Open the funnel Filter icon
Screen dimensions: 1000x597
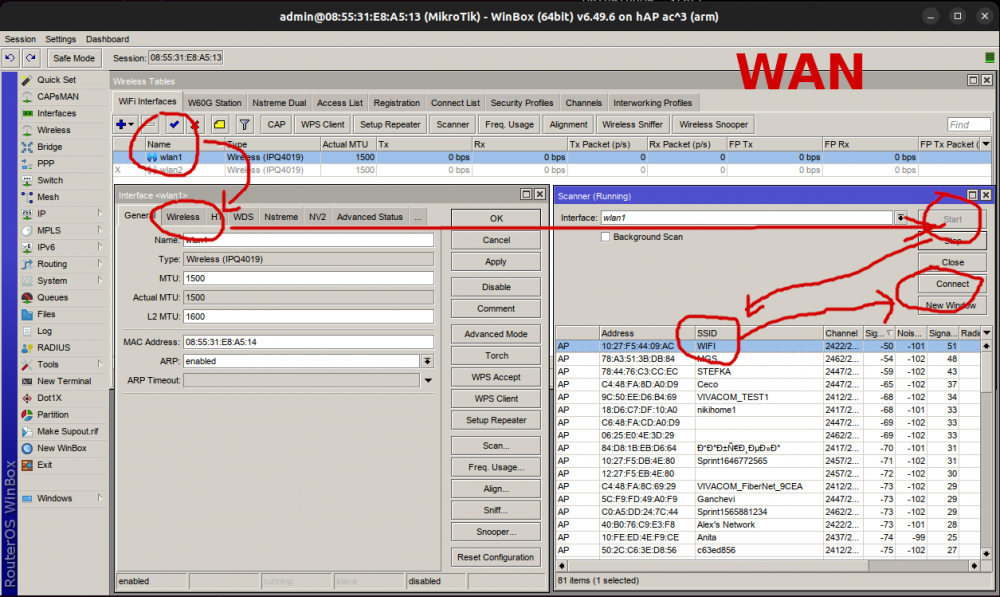pyautogui.click(x=244, y=125)
